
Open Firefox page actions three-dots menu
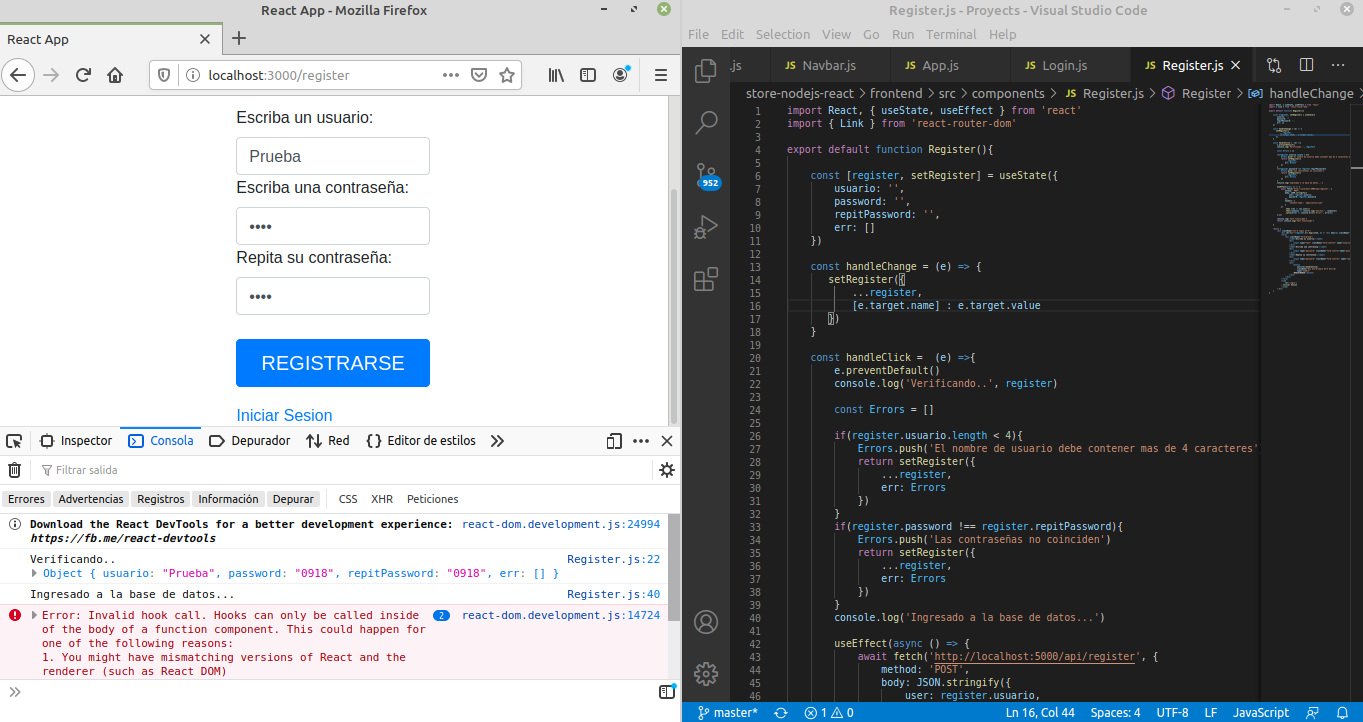coord(451,75)
